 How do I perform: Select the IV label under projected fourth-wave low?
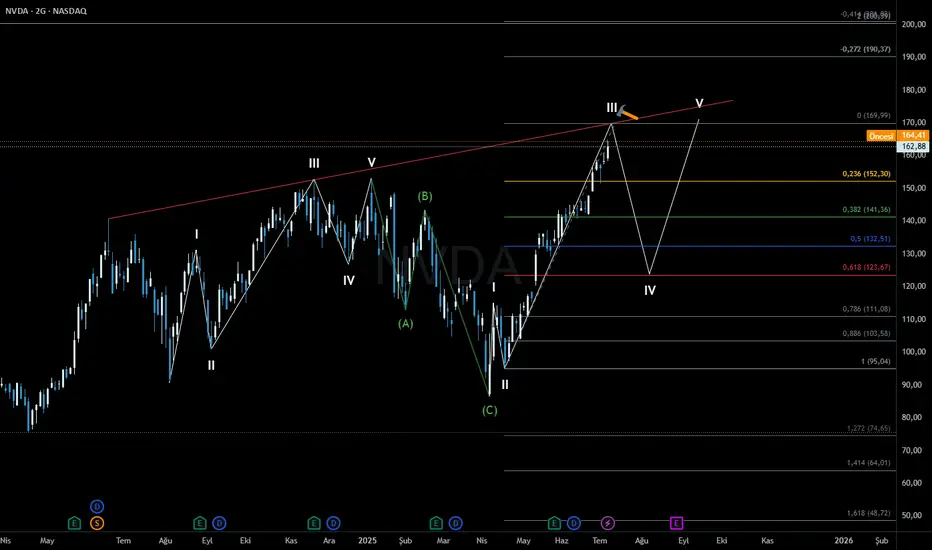point(650,290)
